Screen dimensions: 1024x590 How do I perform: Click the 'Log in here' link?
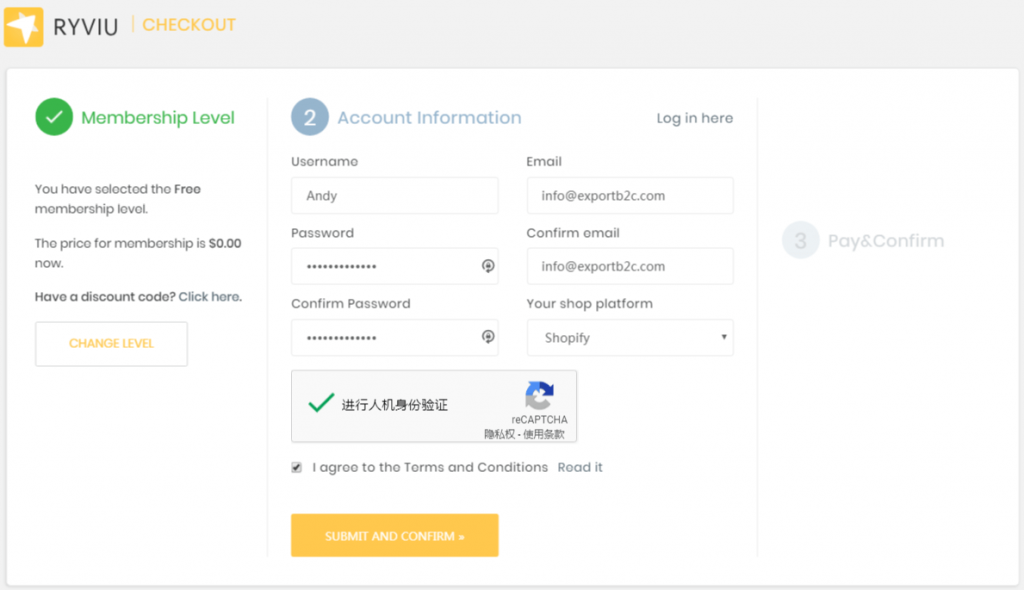pos(694,117)
